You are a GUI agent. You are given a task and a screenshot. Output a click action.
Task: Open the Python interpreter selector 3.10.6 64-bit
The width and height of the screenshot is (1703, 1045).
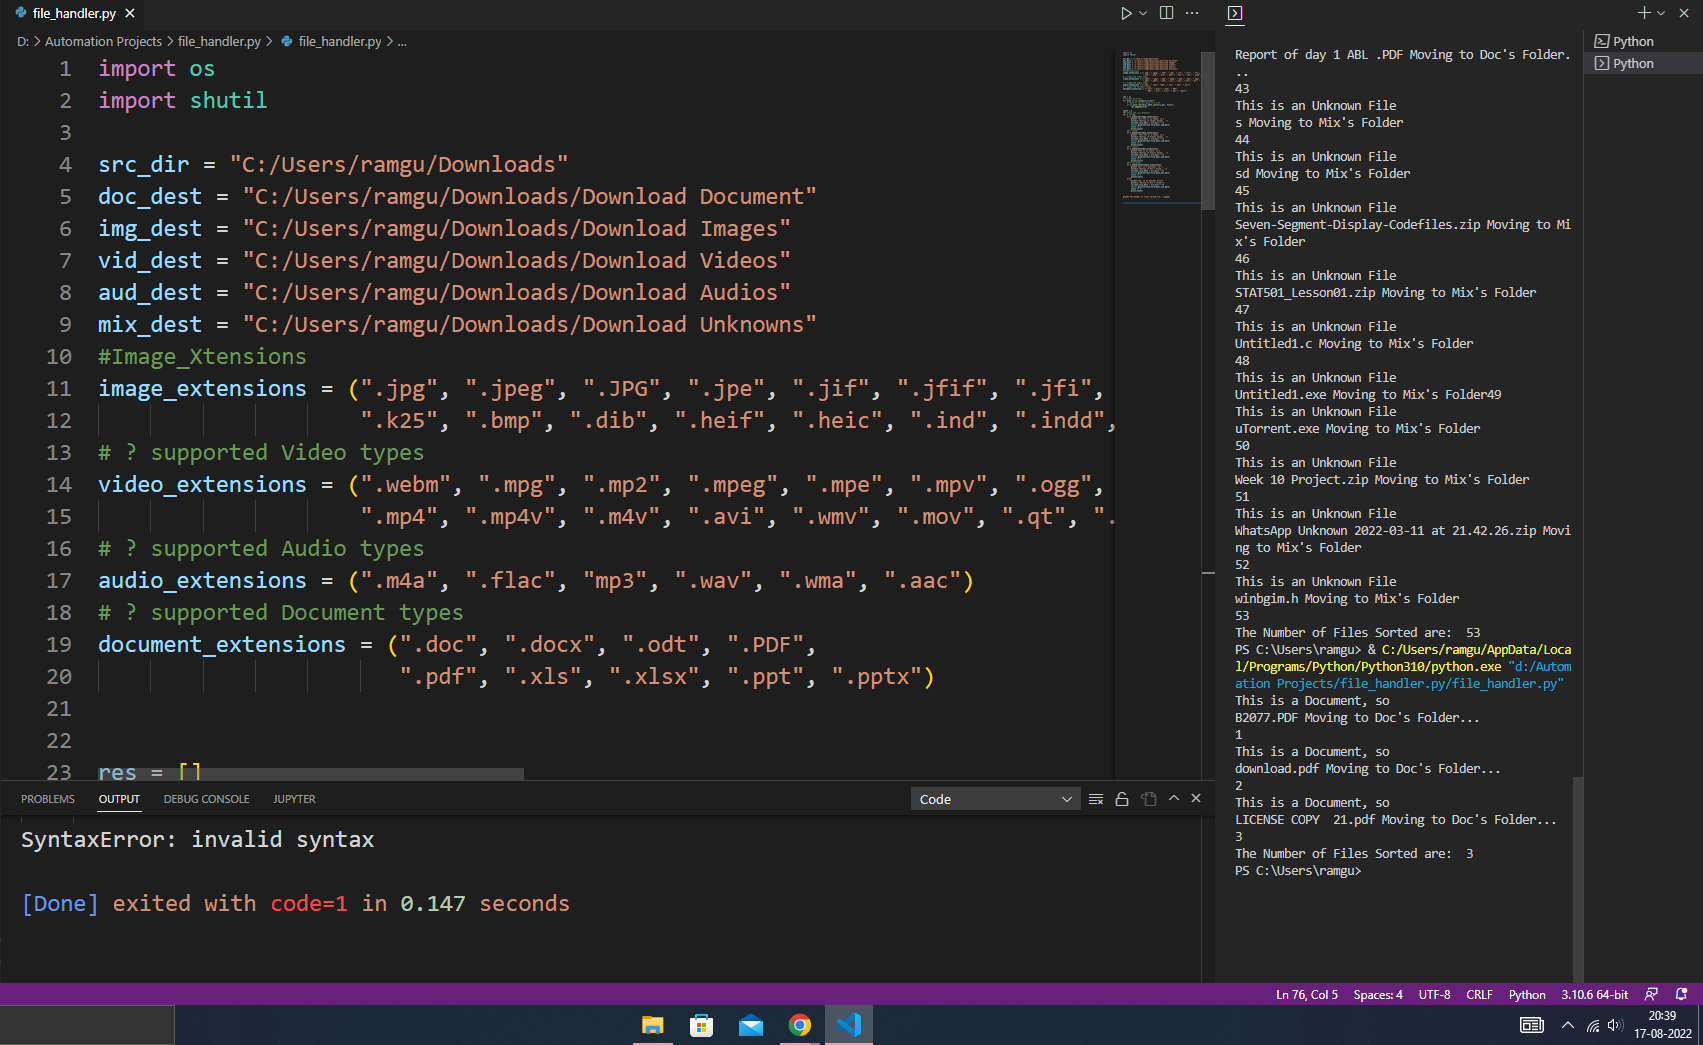pyautogui.click(x=1594, y=994)
